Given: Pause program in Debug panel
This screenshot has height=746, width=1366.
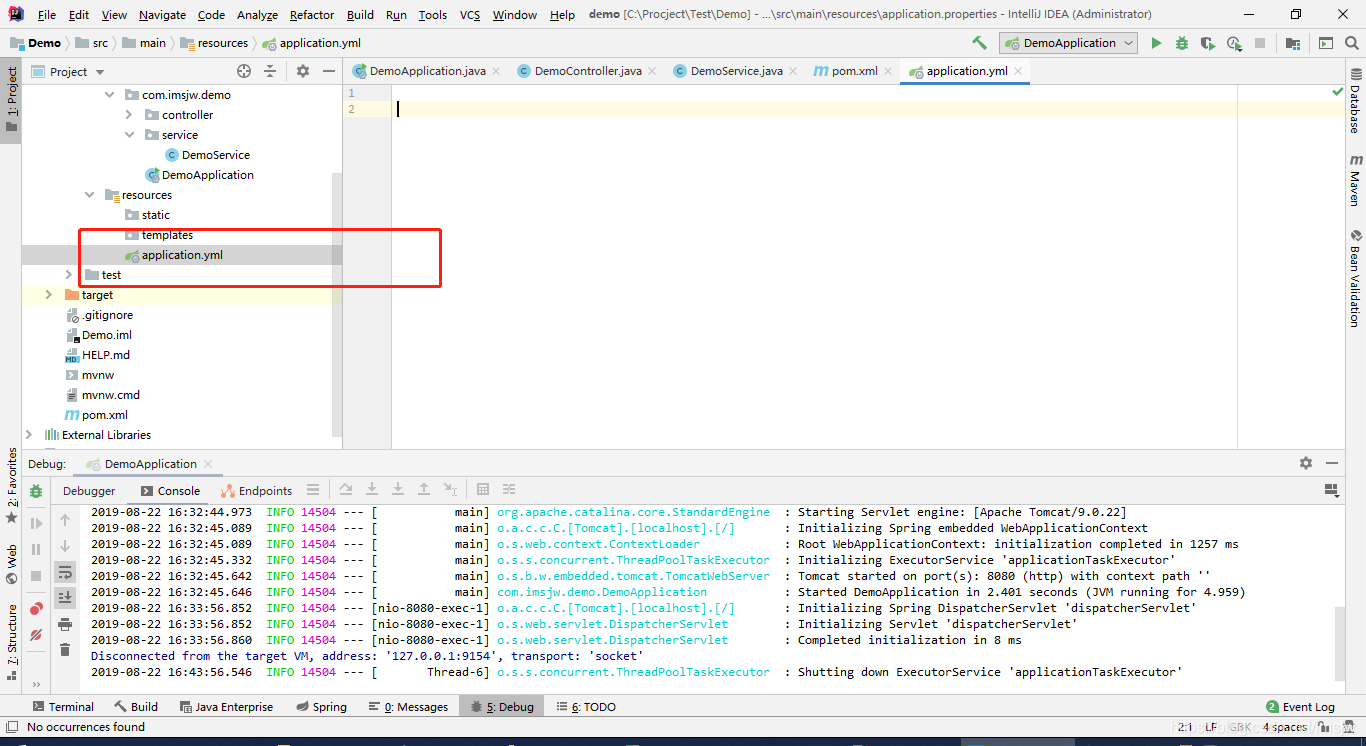Looking at the screenshot, I should pyautogui.click(x=36, y=549).
